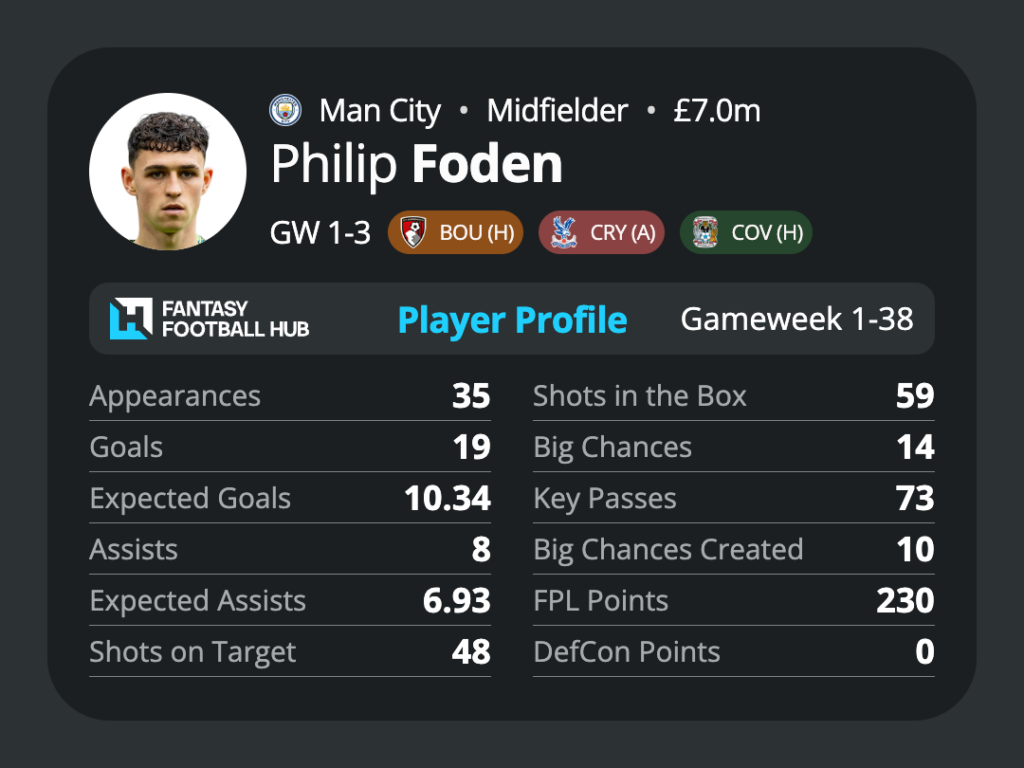Click the £7.0m price label
This screenshot has width=1024, height=768.
717,111
